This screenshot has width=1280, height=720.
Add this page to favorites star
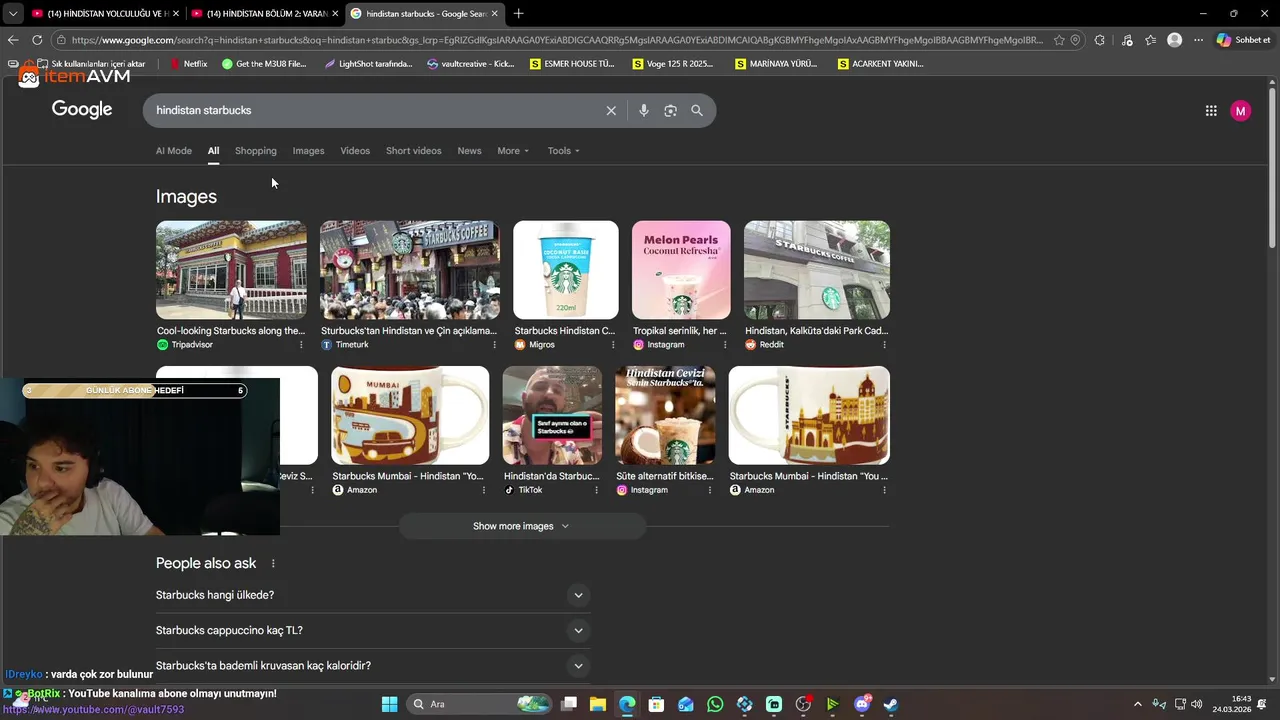point(1059,40)
